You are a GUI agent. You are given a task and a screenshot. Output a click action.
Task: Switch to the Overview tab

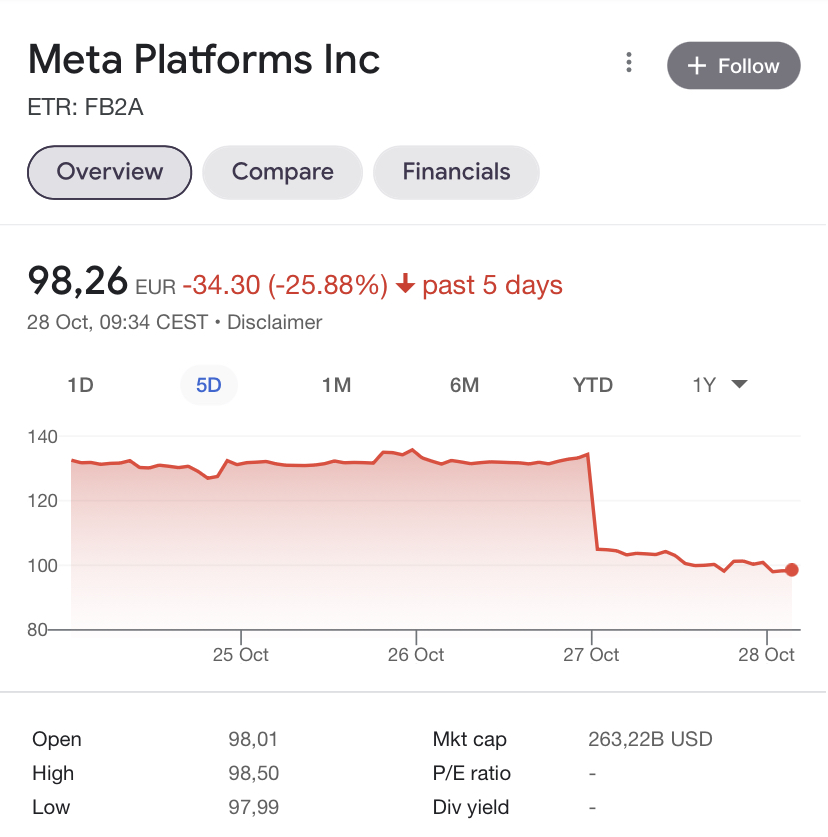(109, 172)
